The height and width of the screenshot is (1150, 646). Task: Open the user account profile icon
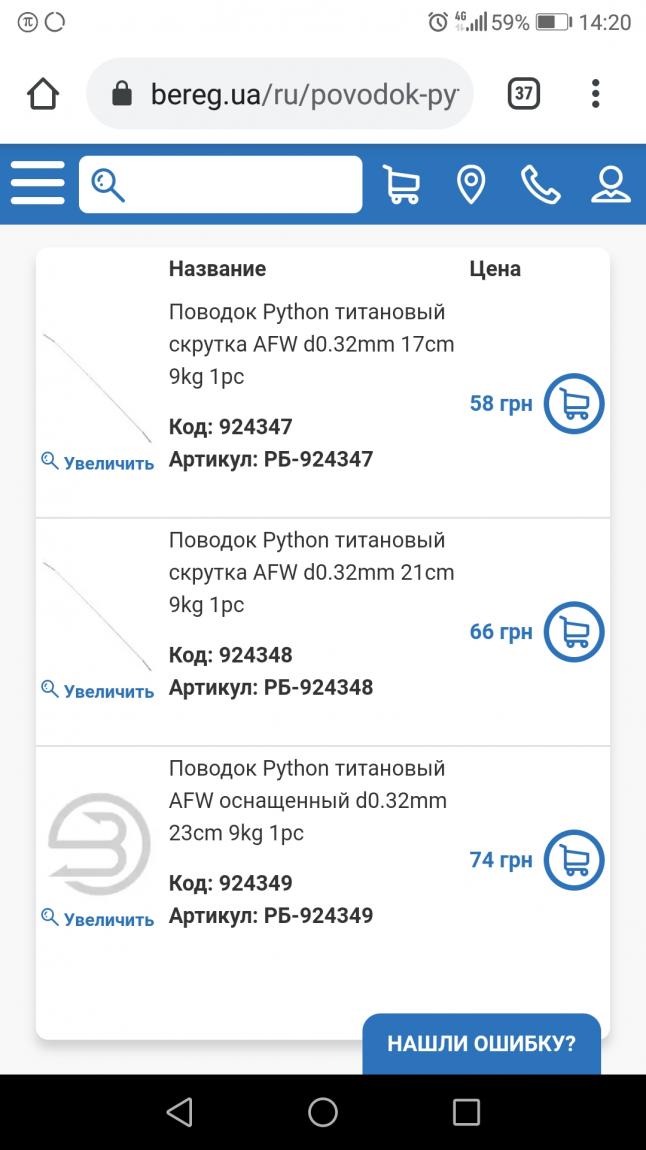click(610, 184)
